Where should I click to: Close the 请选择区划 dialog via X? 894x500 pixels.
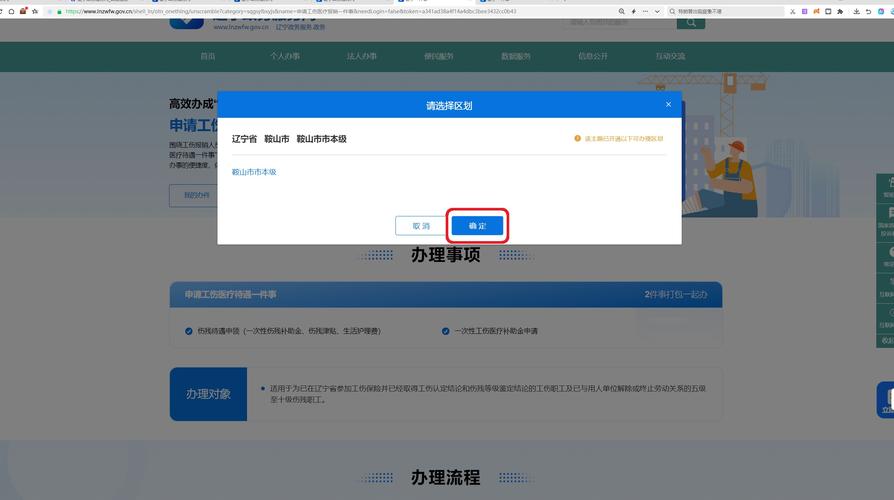668,104
